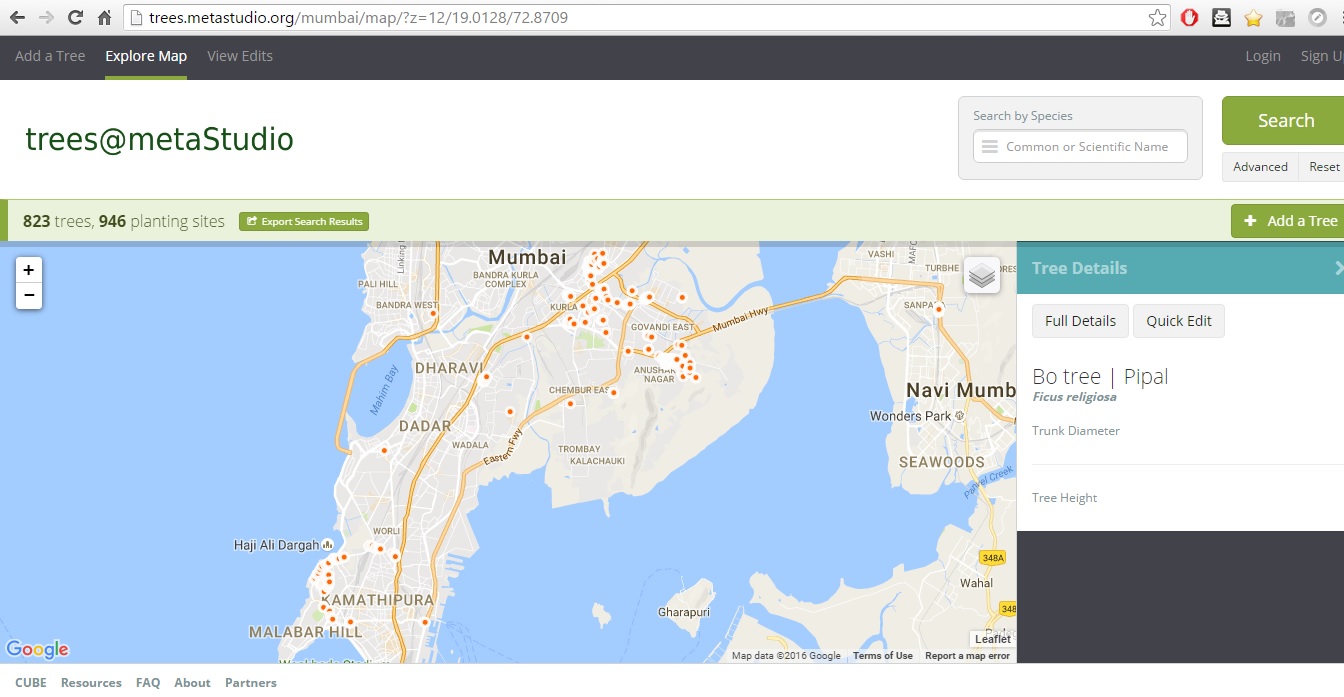Go back using the browser back arrow
1344x697 pixels.
[x=17, y=18]
